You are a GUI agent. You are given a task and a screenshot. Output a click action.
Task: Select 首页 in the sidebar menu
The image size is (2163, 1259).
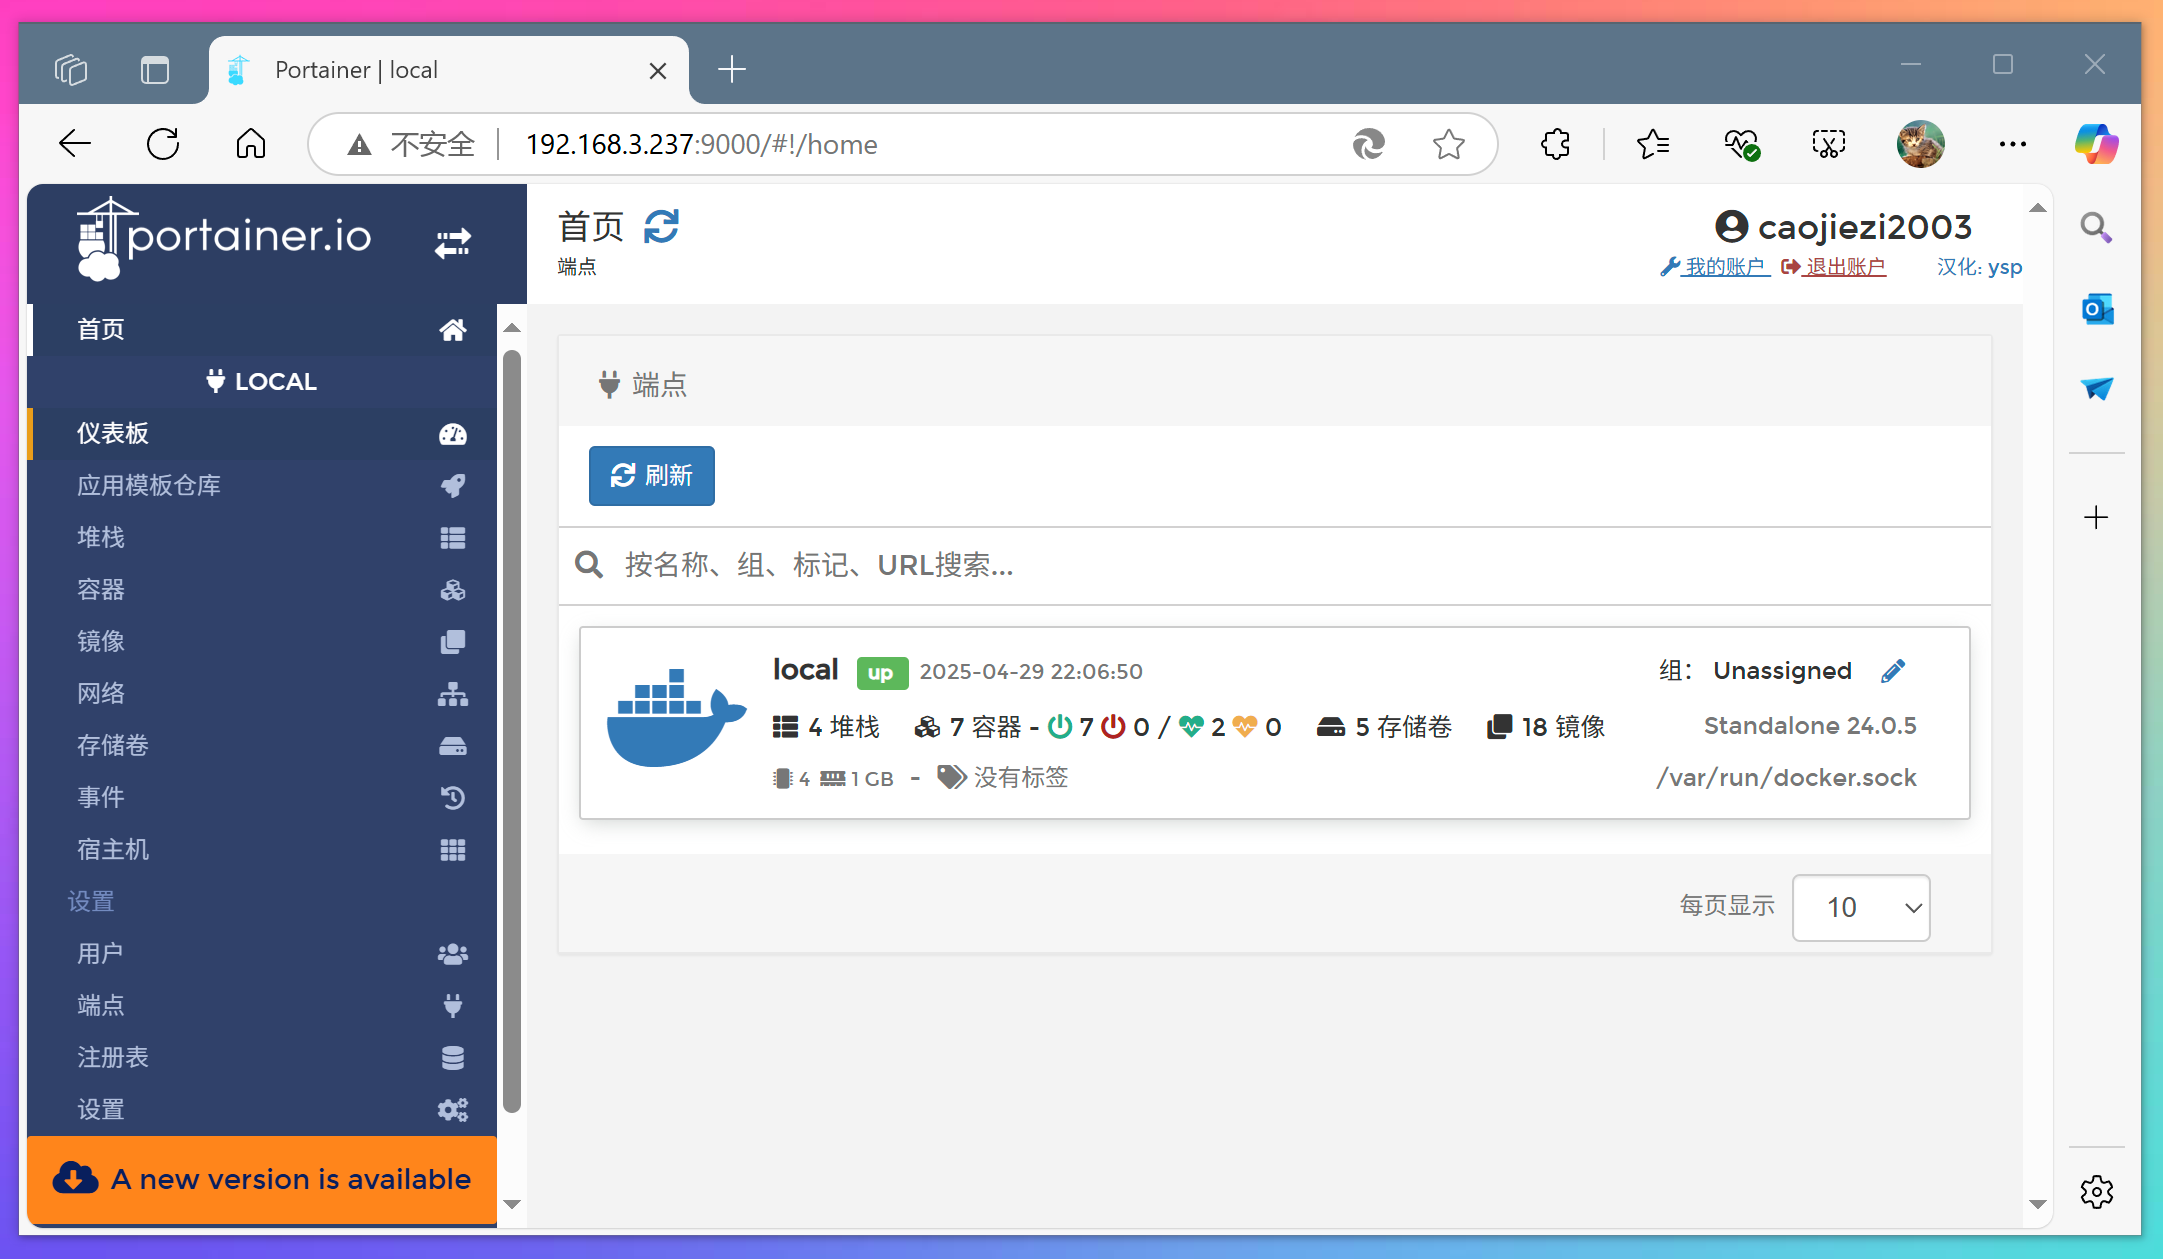pos(100,329)
